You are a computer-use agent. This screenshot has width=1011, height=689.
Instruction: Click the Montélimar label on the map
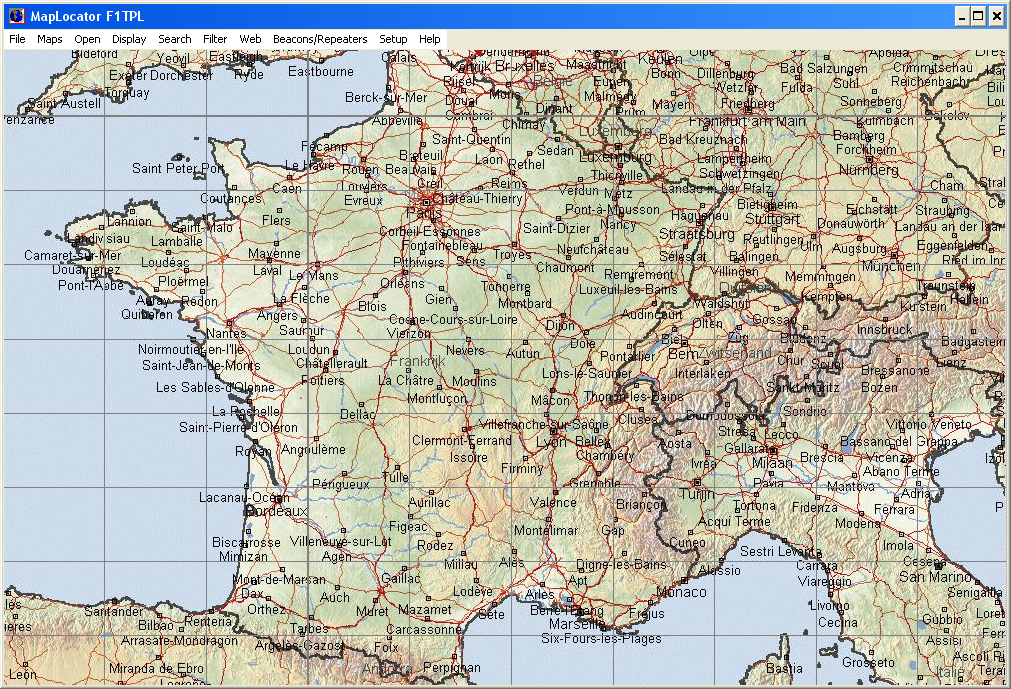point(546,530)
